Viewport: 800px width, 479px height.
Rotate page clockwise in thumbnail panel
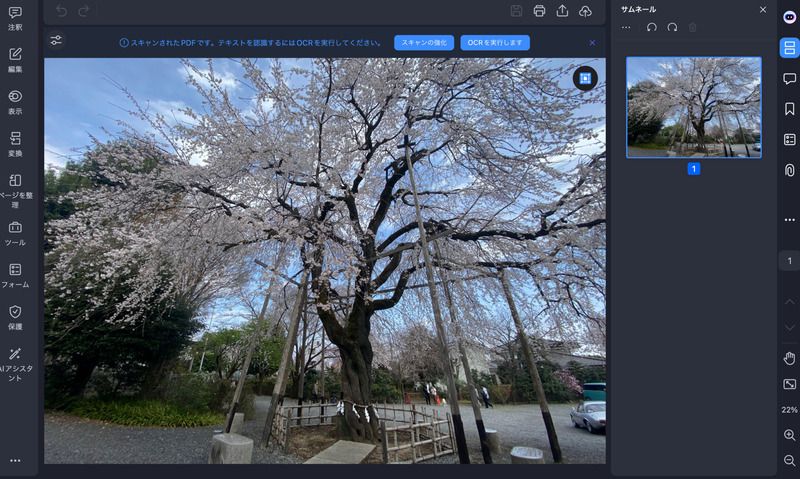(x=672, y=28)
